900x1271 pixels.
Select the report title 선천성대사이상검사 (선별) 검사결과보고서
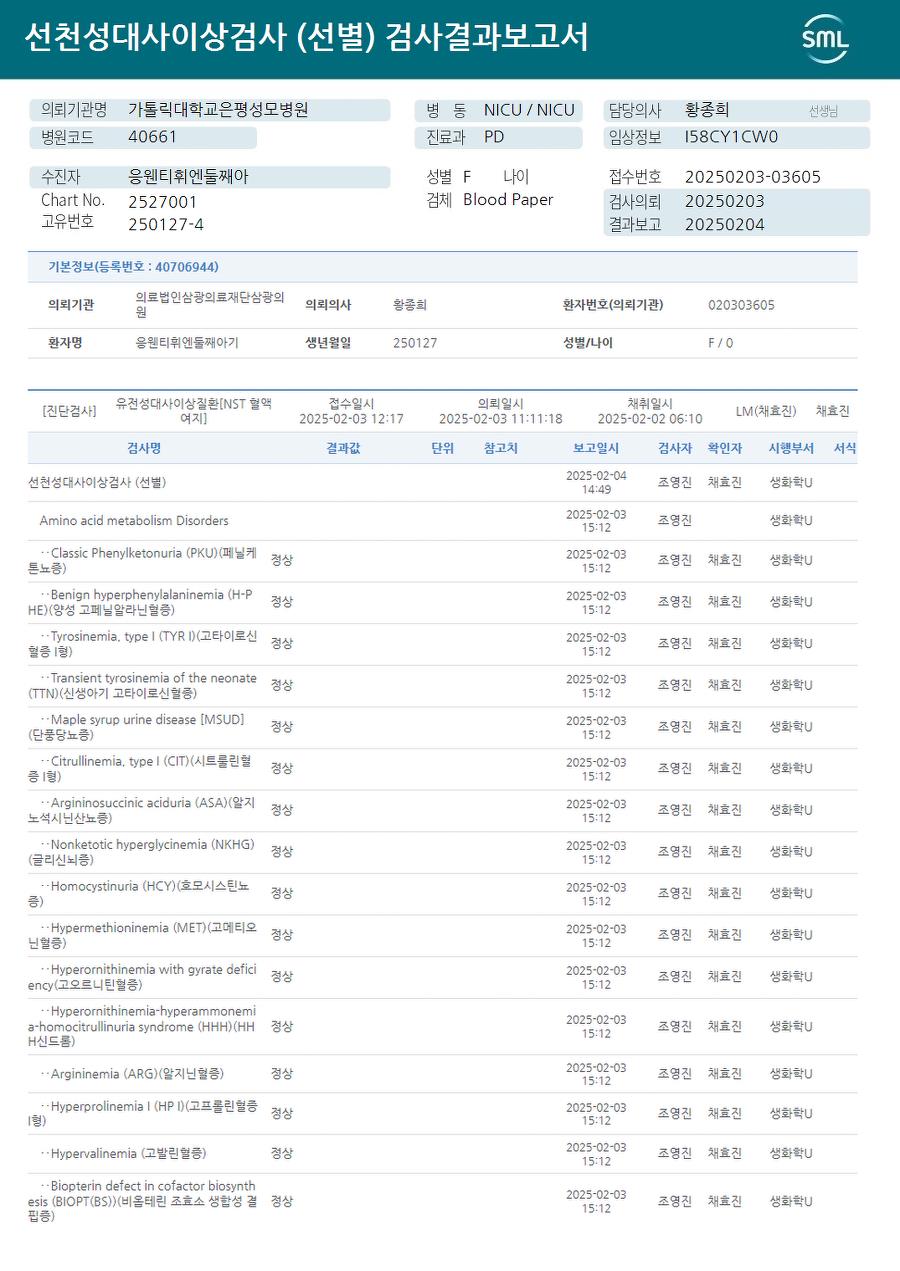click(306, 37)
